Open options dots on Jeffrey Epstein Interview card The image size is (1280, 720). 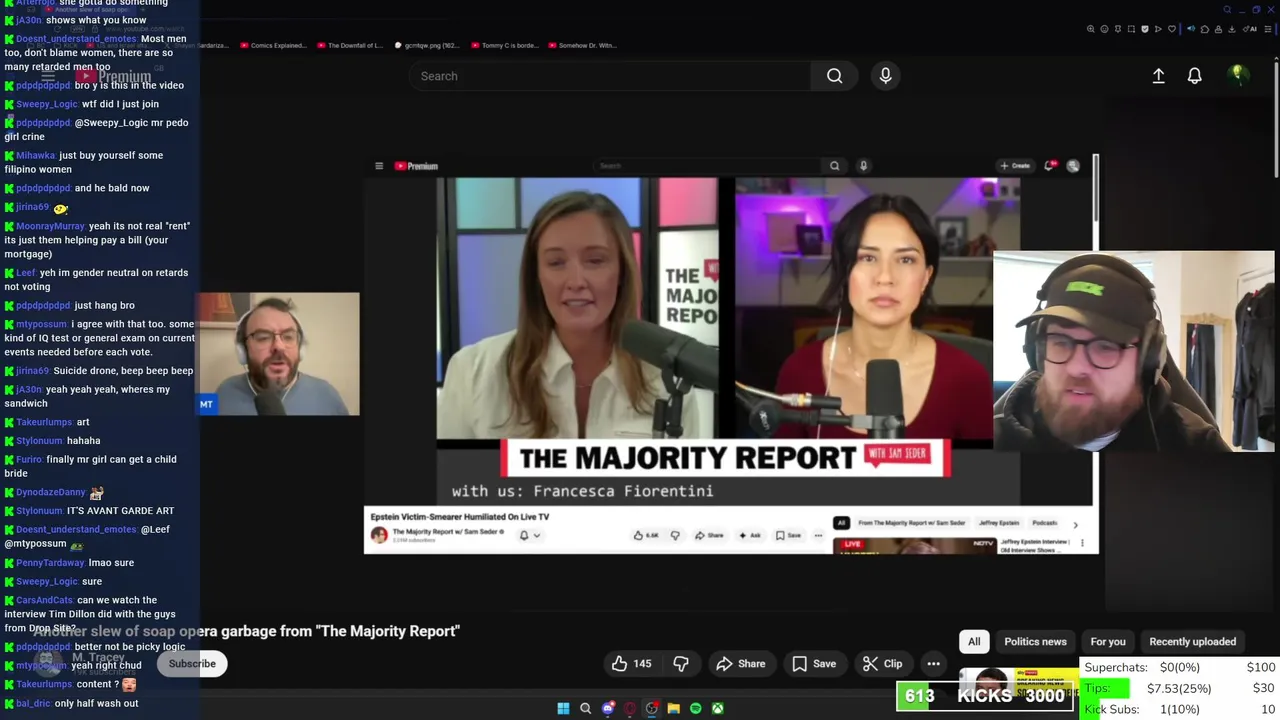pyautogui.click(x=1082, y=543)
